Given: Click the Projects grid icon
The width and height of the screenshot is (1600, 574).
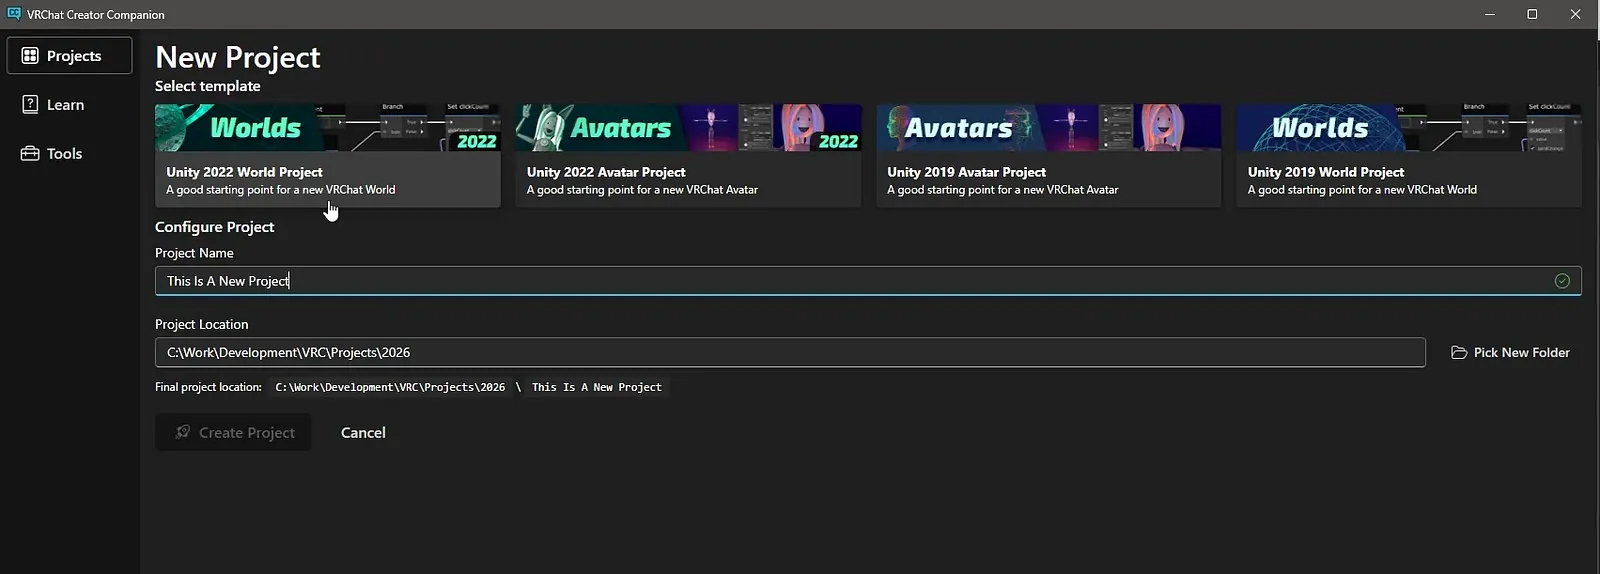Looking at the screenshot, I should point(30,56).
